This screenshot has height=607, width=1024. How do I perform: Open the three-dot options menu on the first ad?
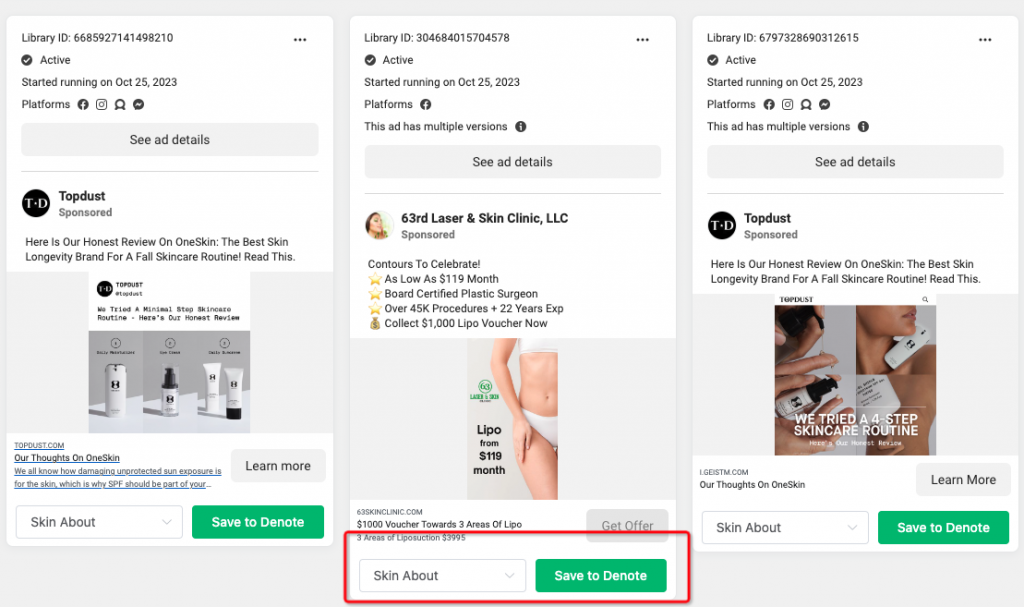tap(300, 39)
